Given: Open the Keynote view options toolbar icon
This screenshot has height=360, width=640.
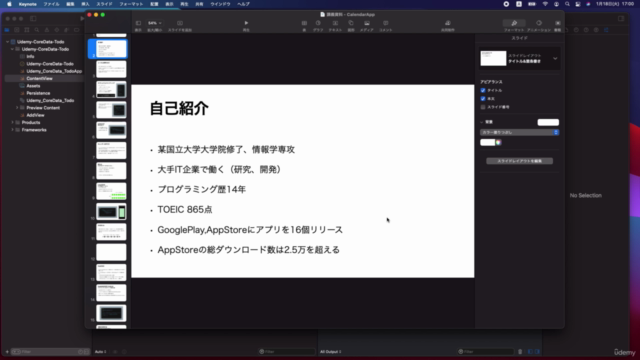Looking at the screenshot, I should click(138, 23).
